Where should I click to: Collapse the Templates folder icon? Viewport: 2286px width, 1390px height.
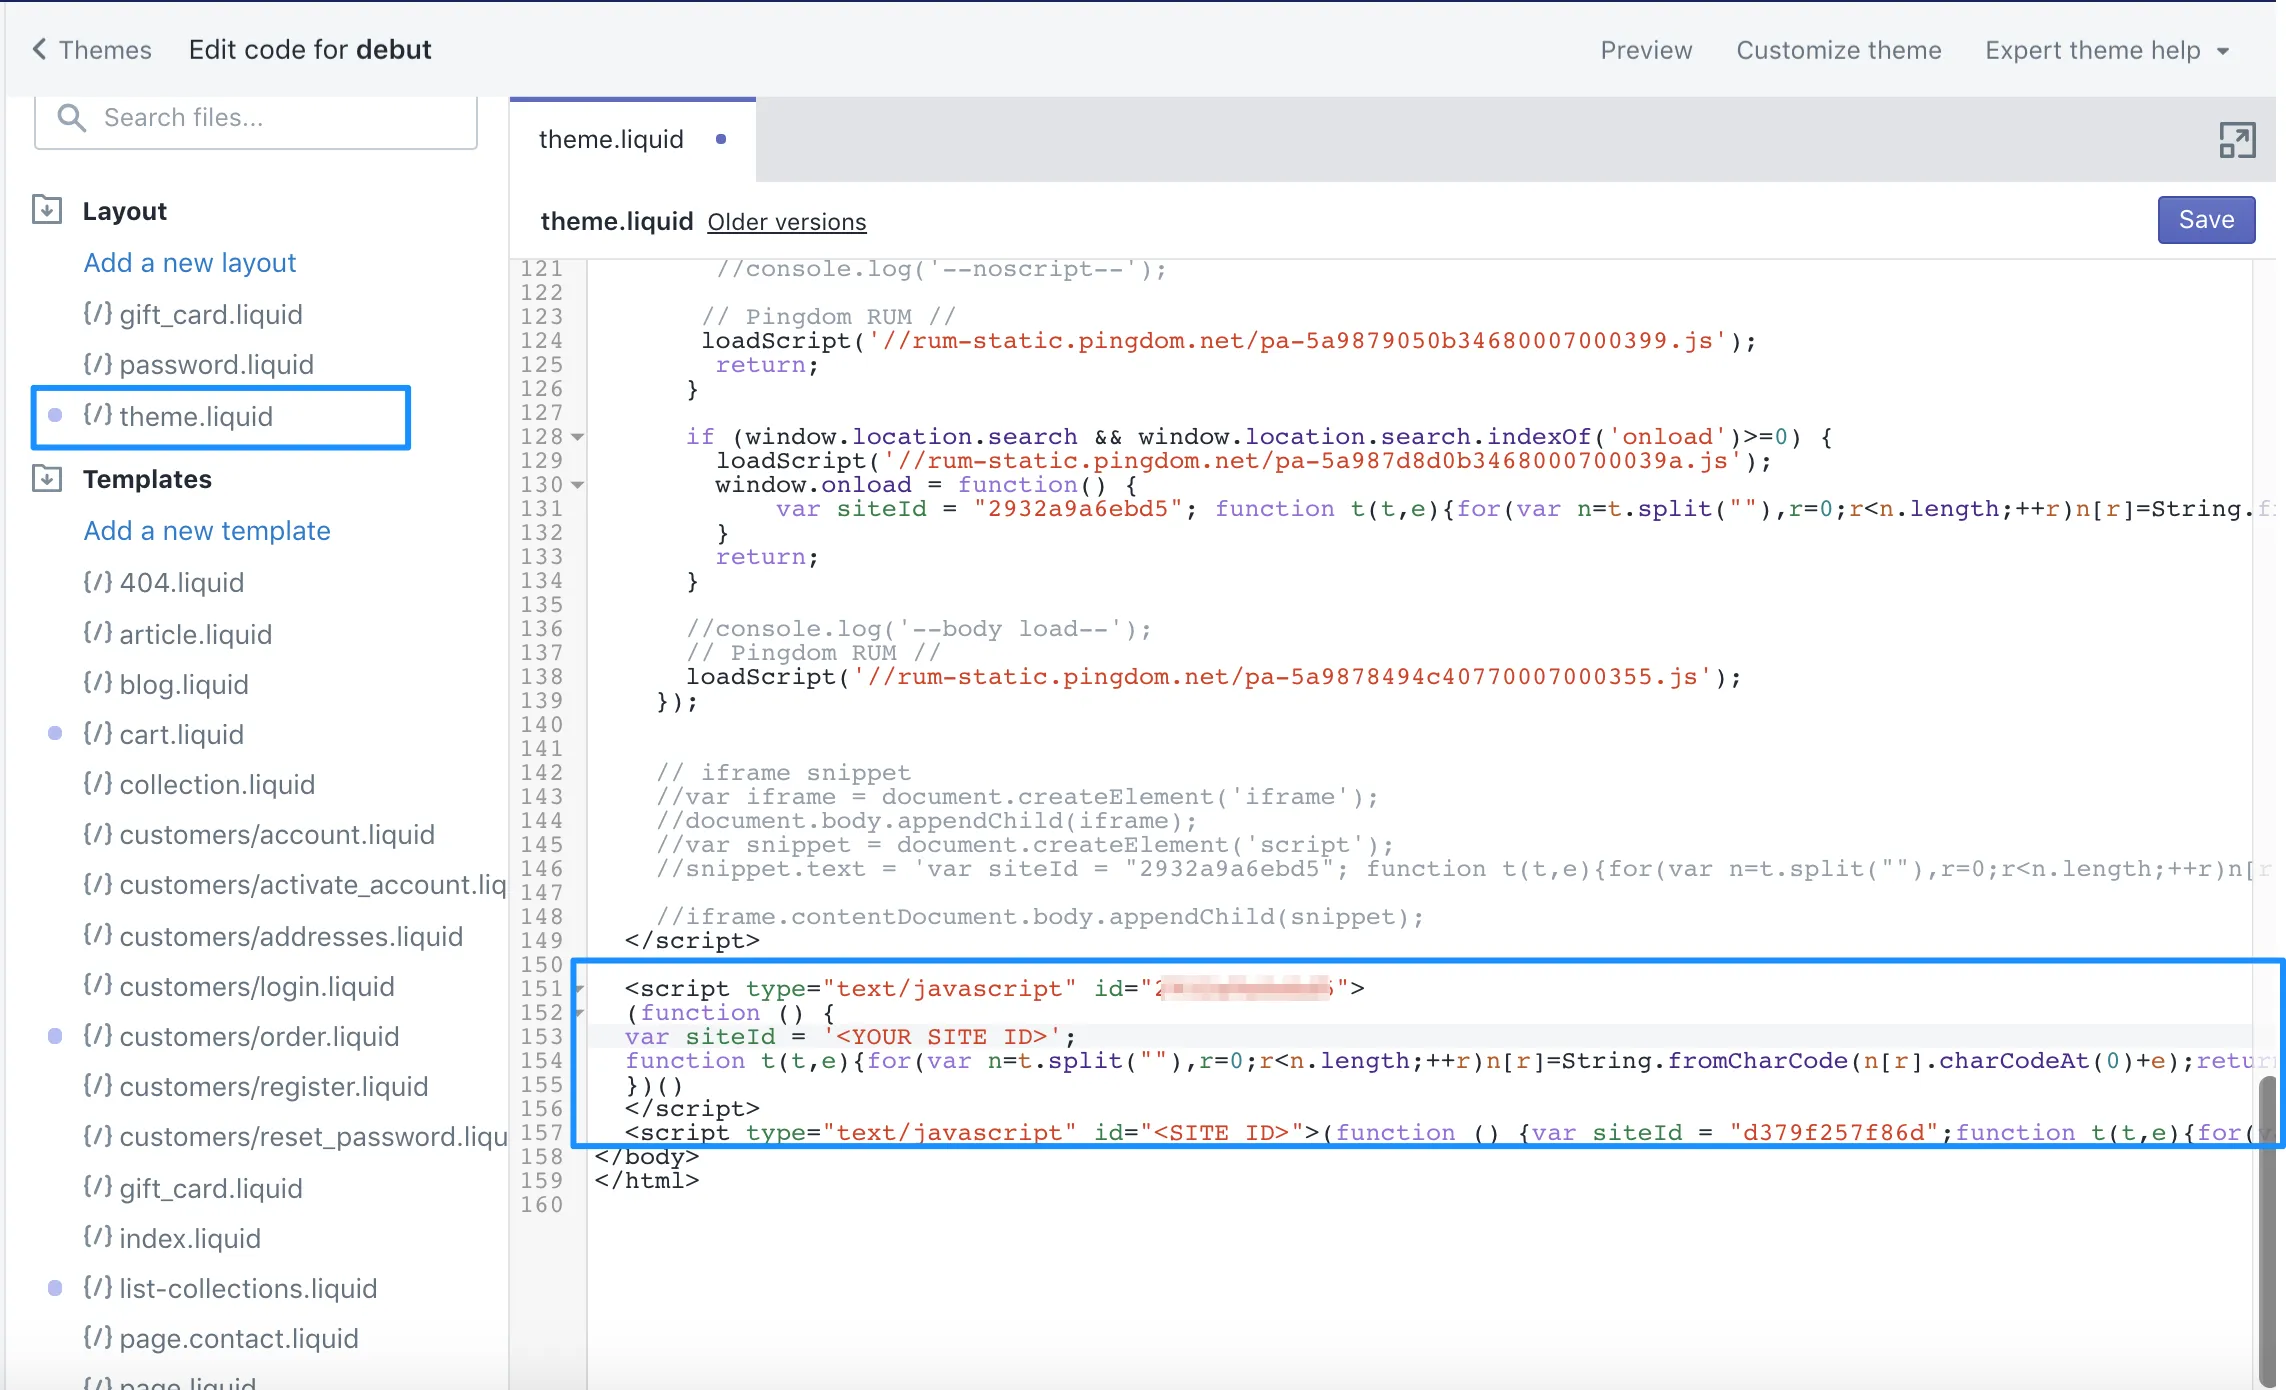47,478
